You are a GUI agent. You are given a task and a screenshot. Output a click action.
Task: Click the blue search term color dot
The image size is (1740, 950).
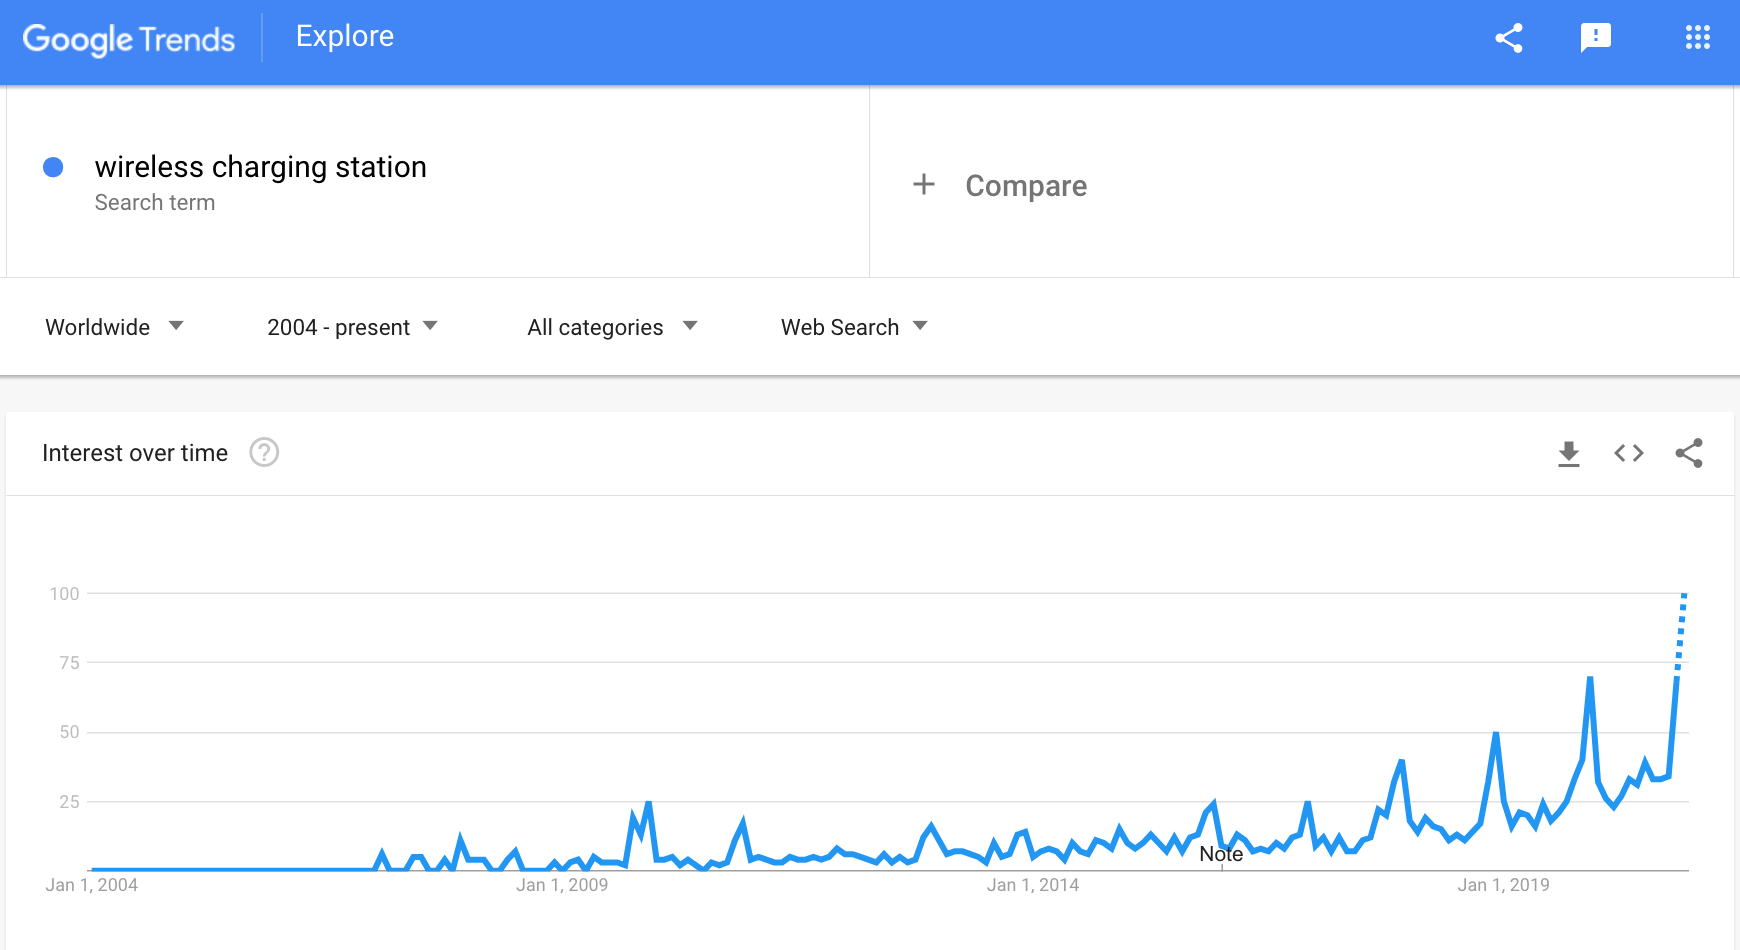click(54, 167)
